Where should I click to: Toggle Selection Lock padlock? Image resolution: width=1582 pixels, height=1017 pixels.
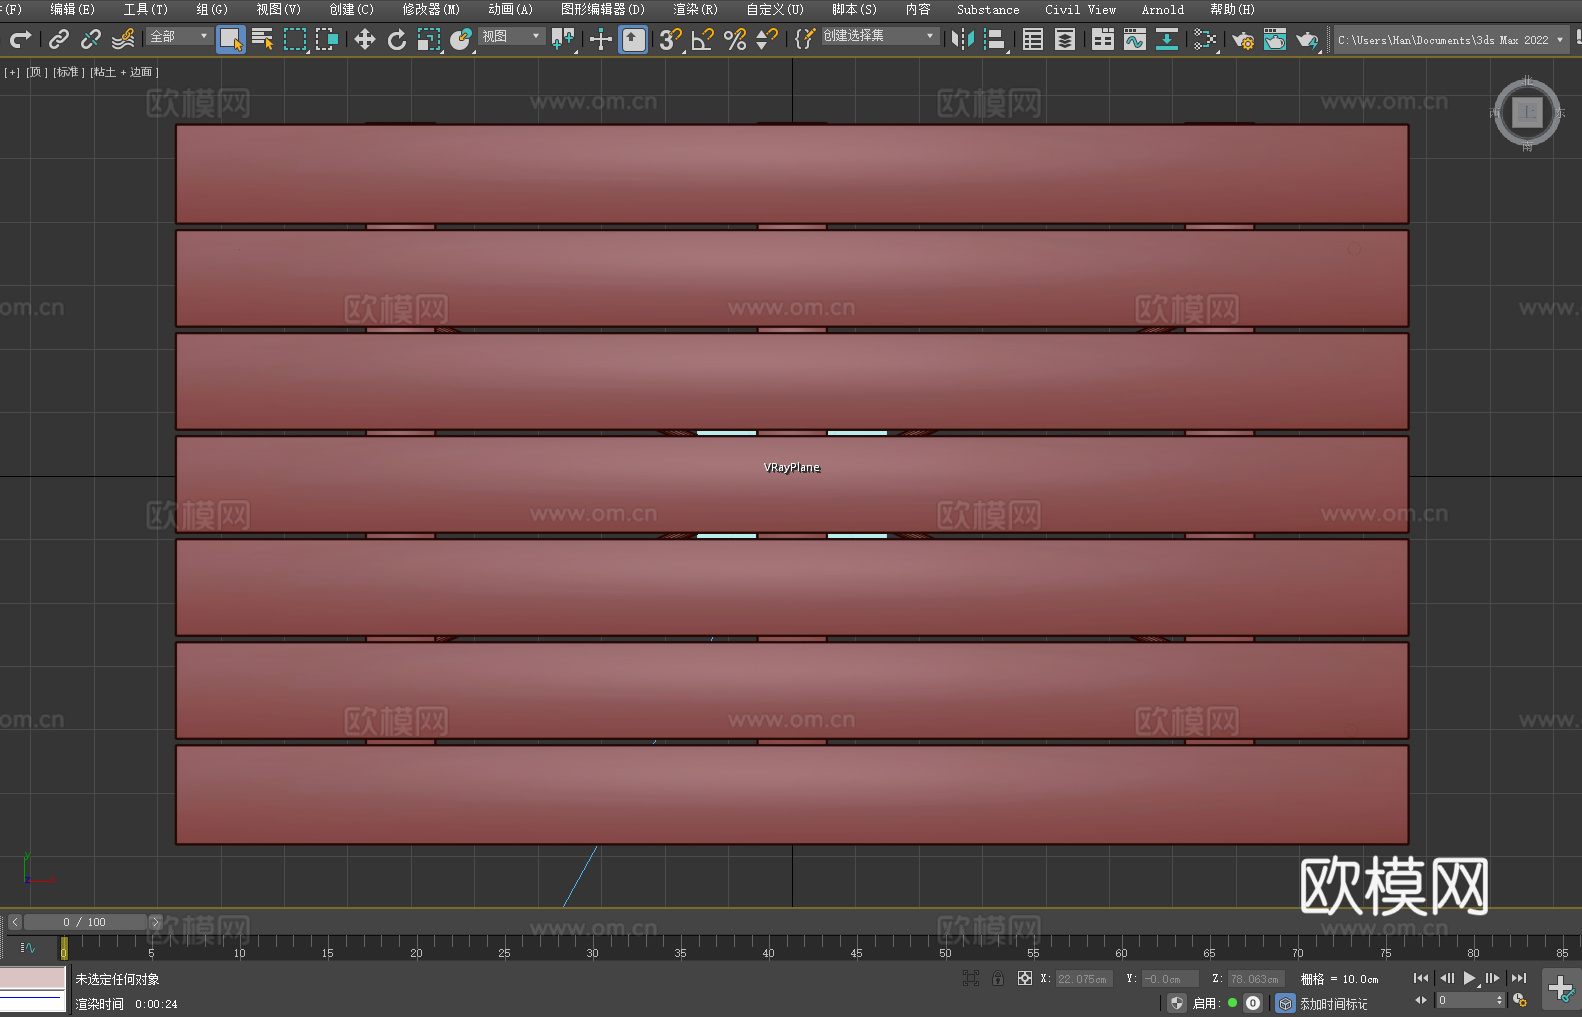998,978
